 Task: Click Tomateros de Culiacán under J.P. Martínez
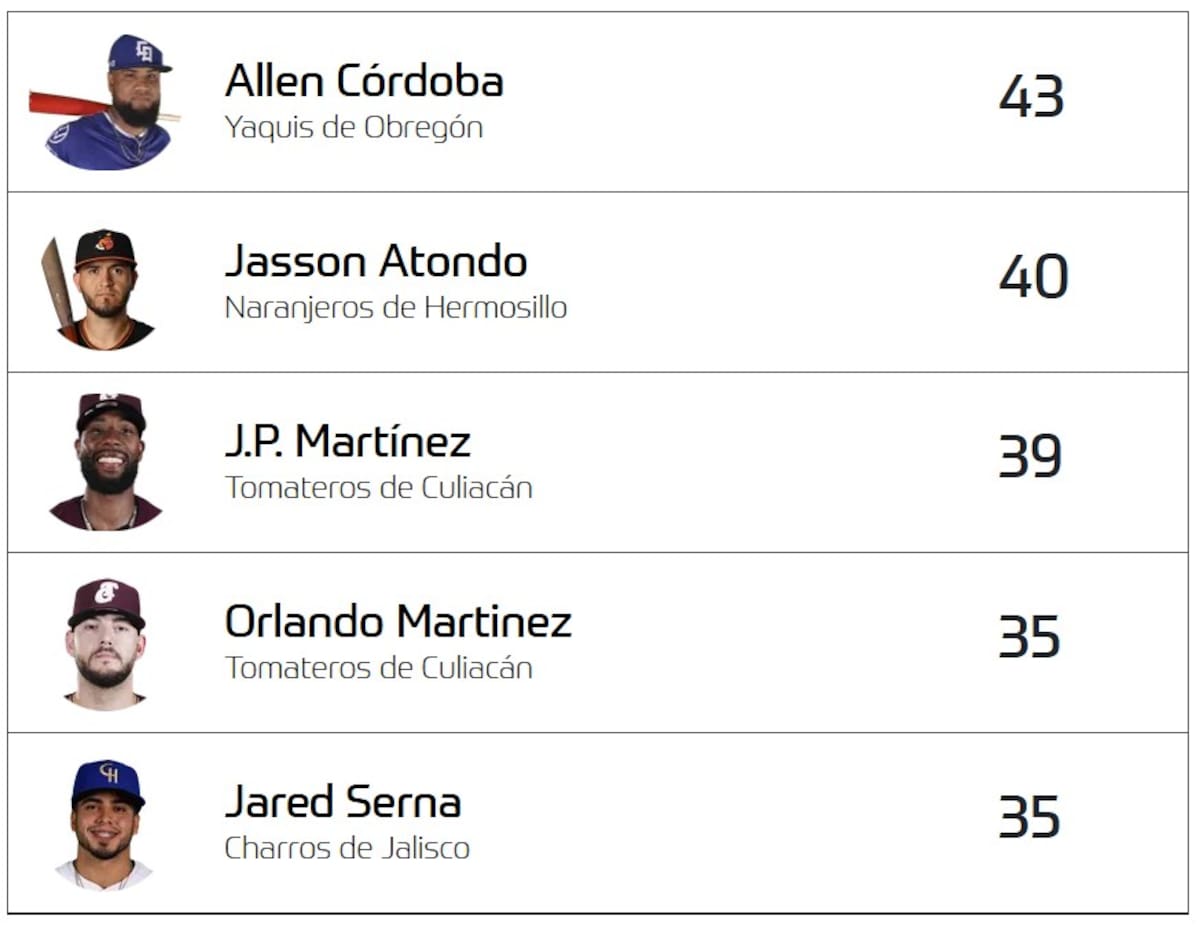(378, 488)
